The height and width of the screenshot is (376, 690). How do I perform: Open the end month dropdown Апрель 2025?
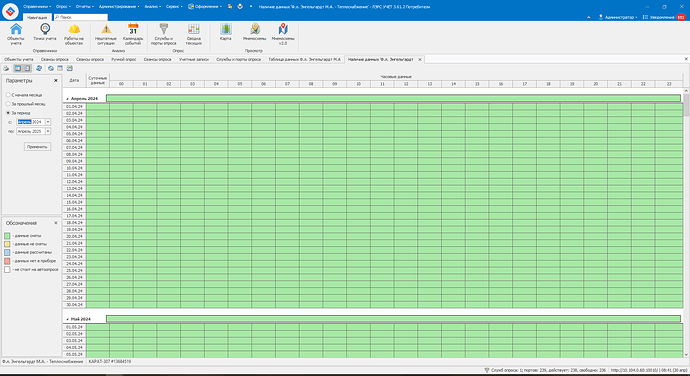coord(48,131)
